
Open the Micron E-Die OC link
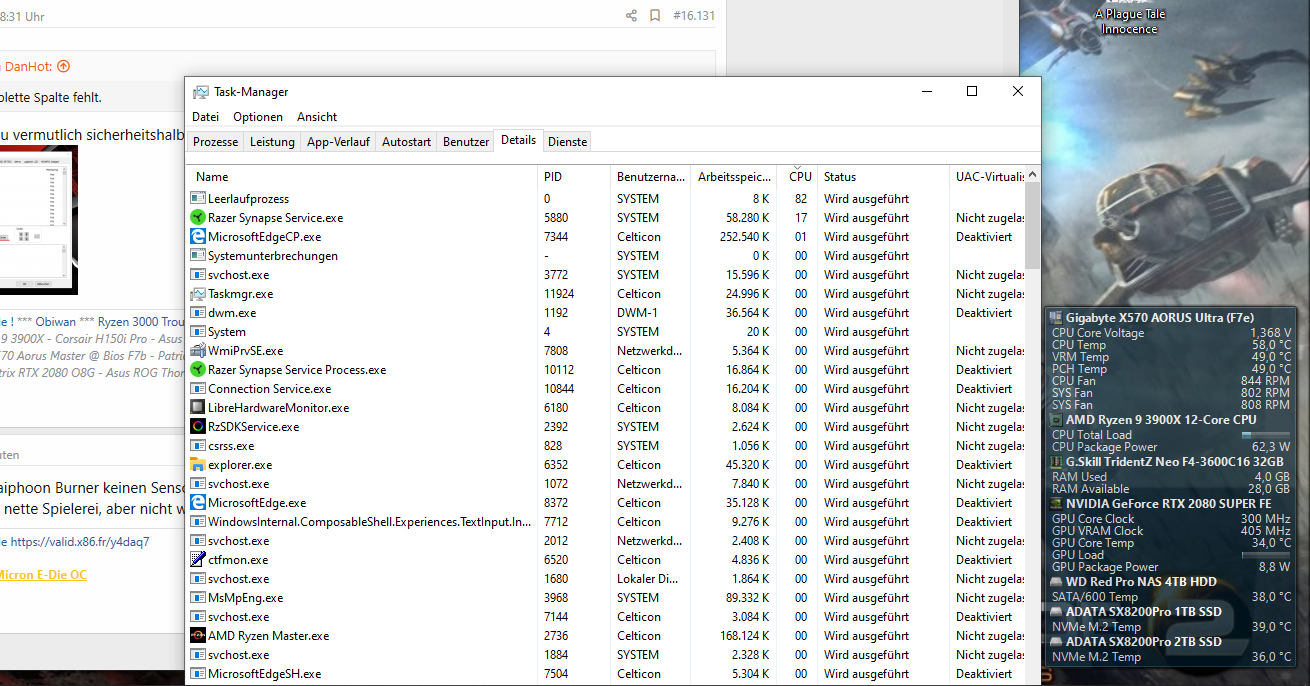[x=43, y=575]
